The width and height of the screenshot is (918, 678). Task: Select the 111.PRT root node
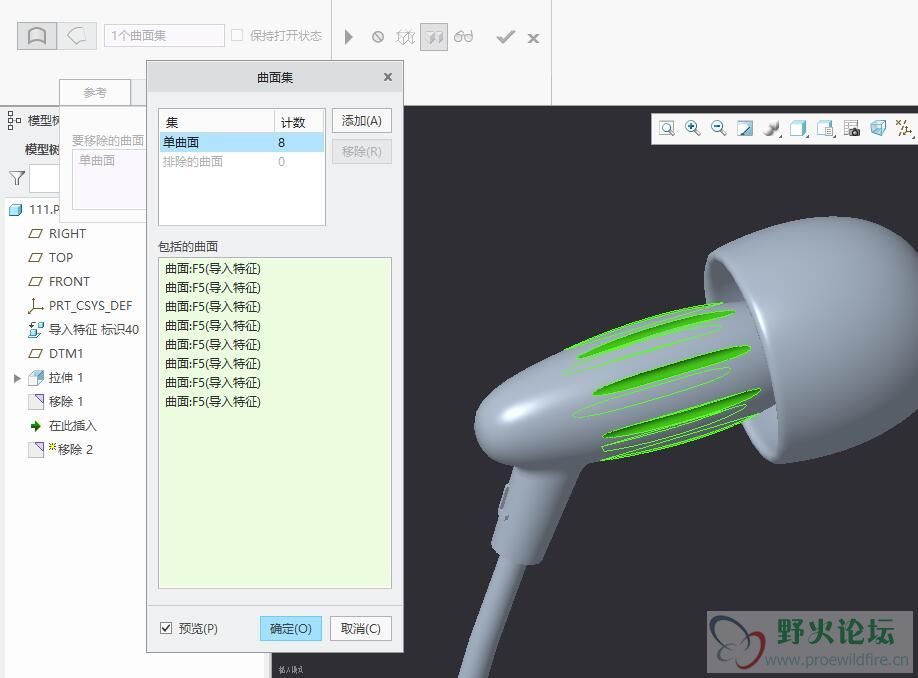pos(44,210)
